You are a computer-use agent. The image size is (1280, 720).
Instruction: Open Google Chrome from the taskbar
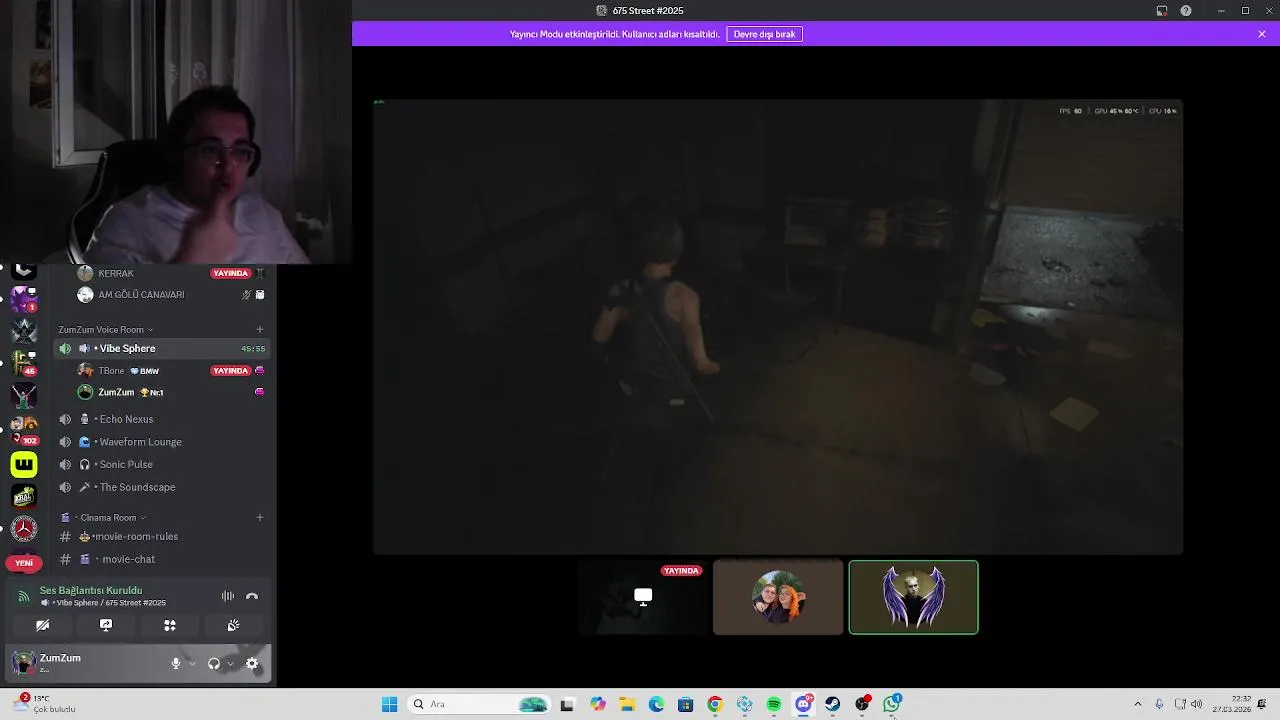714,704
